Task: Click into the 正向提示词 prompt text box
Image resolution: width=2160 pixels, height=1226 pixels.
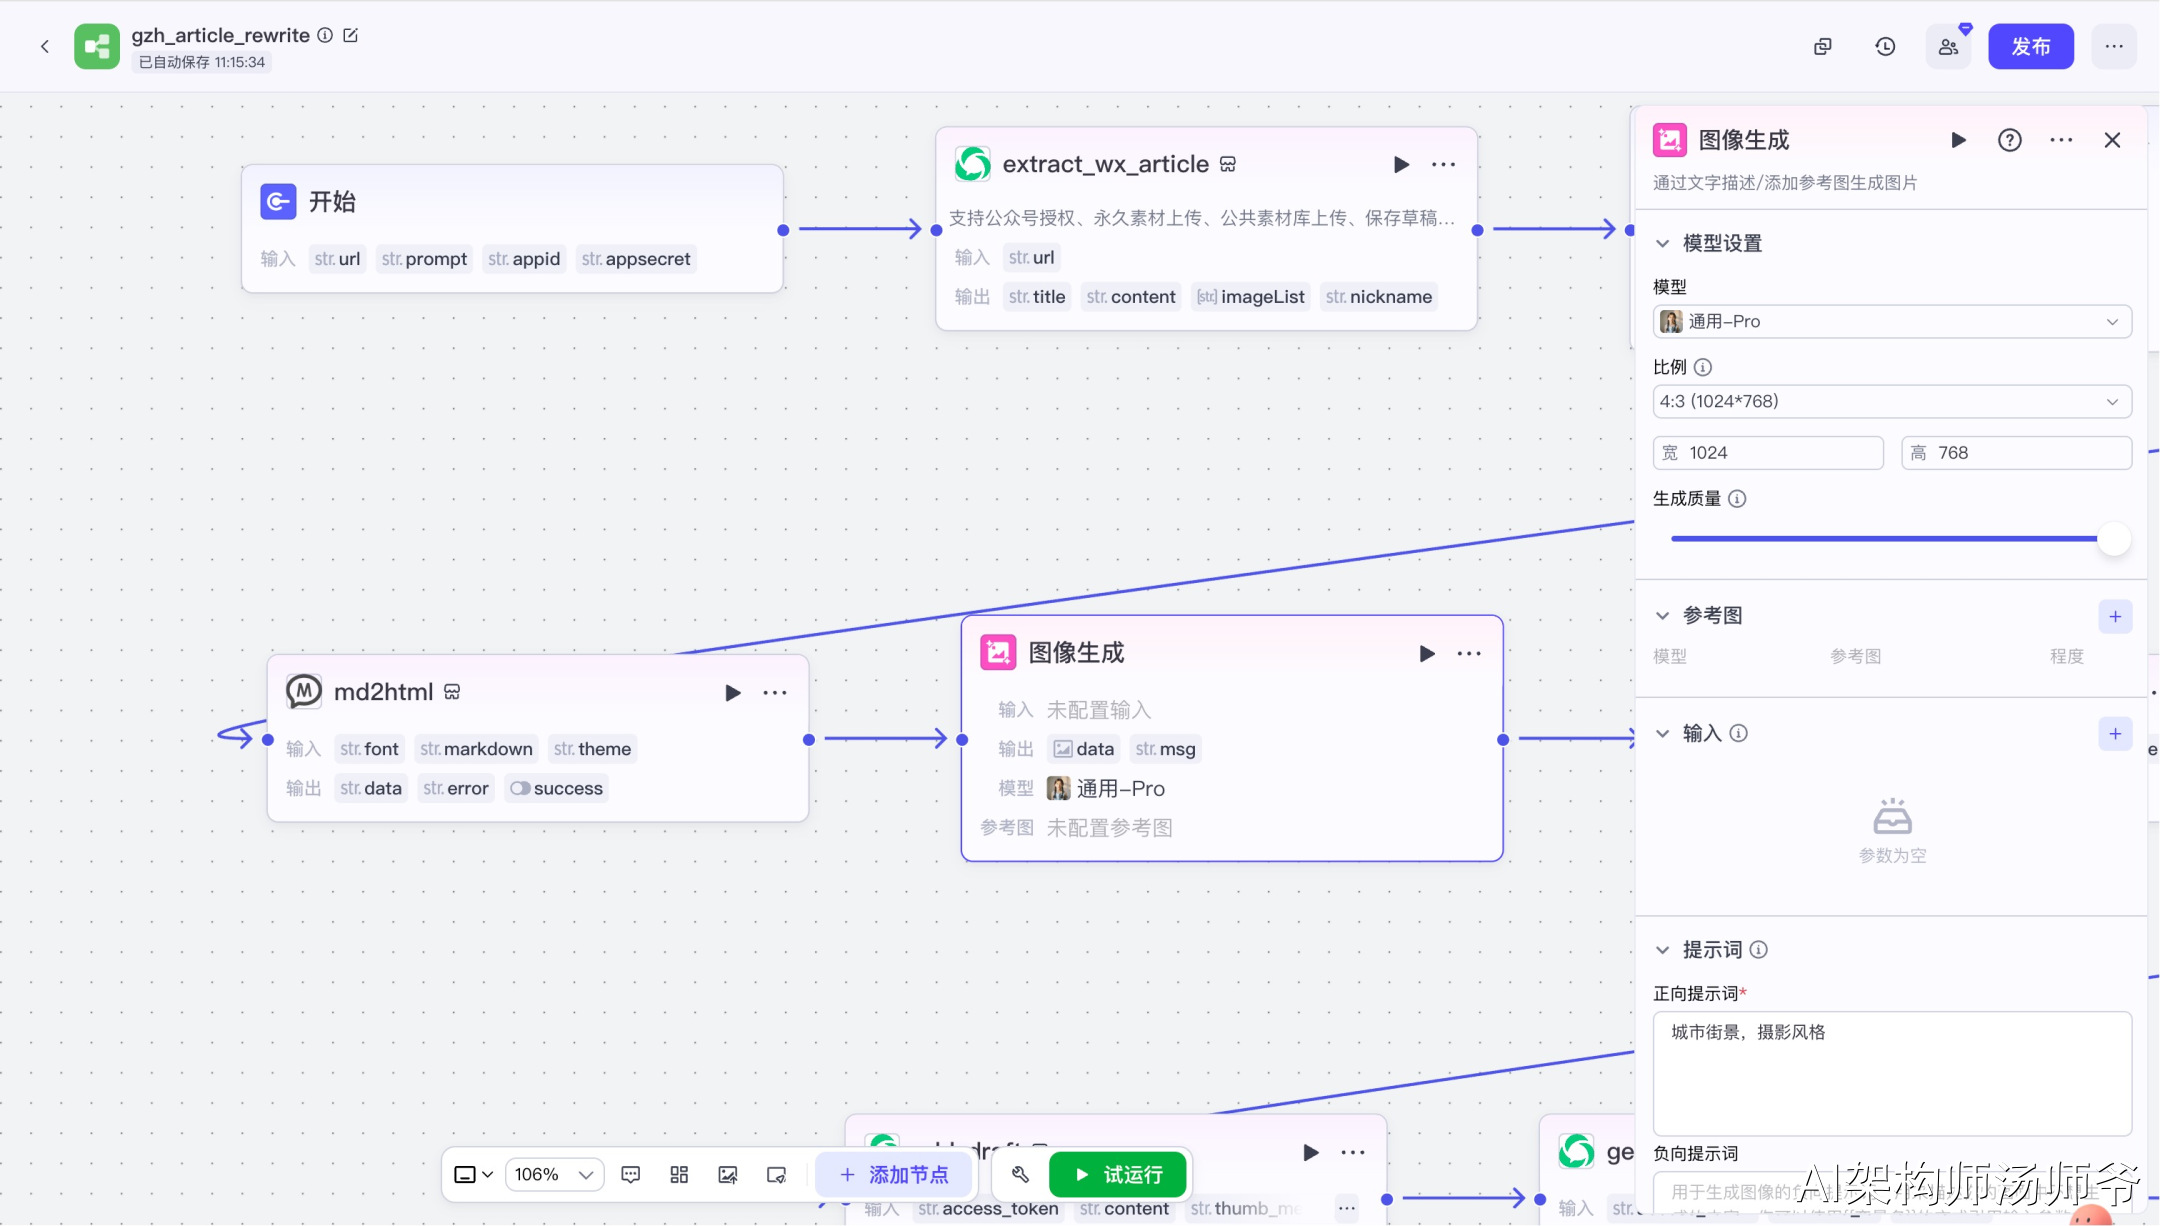Action: 1891,1072
